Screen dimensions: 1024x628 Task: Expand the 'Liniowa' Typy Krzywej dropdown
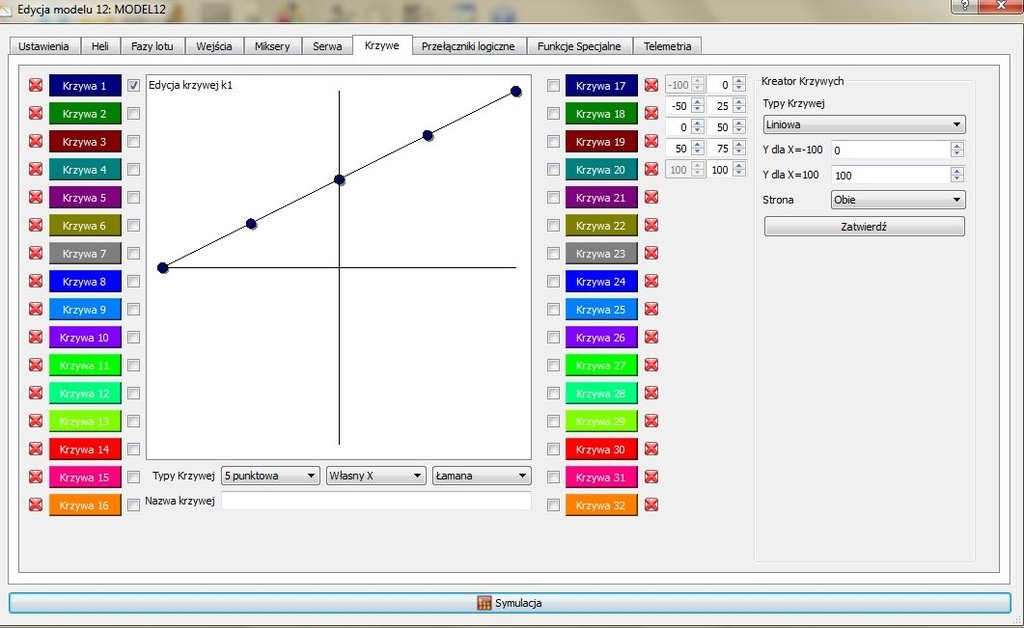coord(863,125)
